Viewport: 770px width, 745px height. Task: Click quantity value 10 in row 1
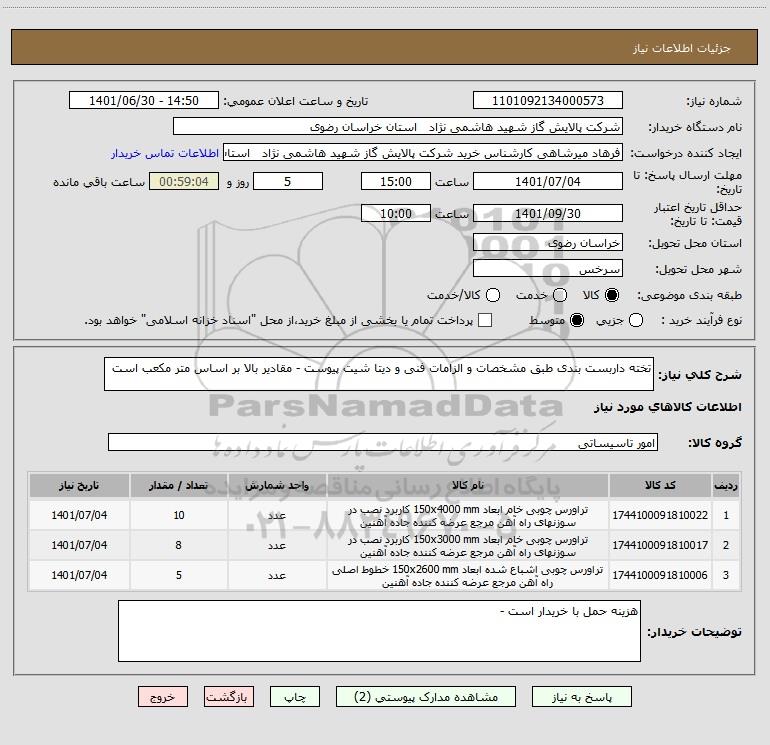[x=179, y=515]
